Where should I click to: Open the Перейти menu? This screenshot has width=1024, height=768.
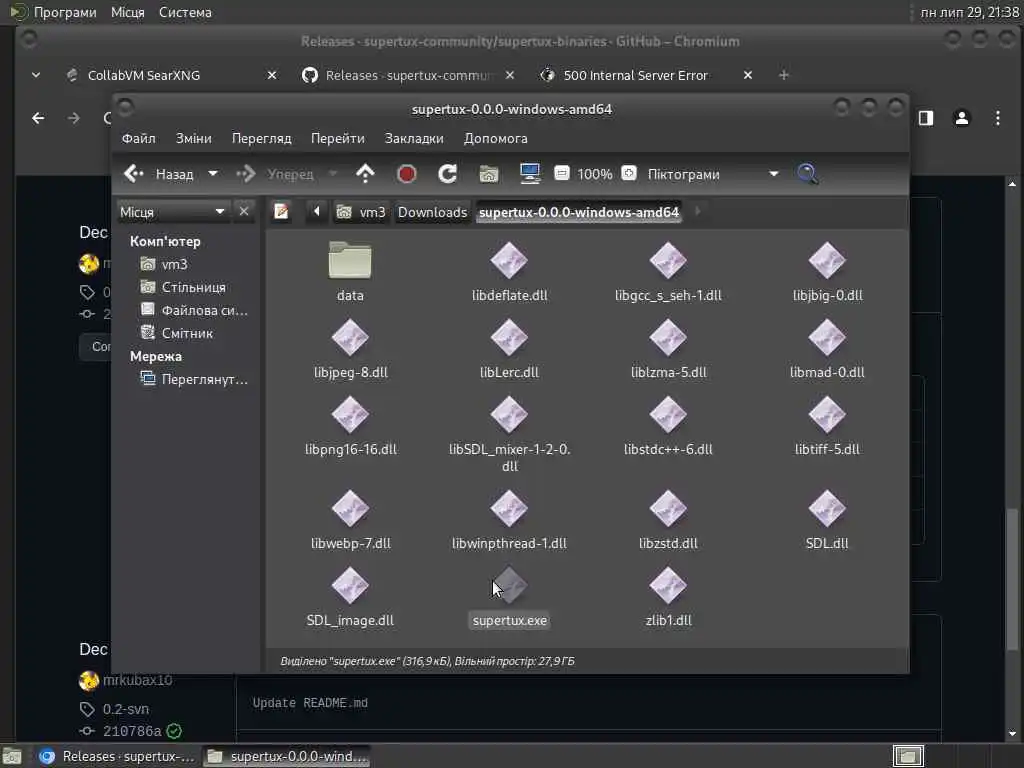[x=338, y=138]
